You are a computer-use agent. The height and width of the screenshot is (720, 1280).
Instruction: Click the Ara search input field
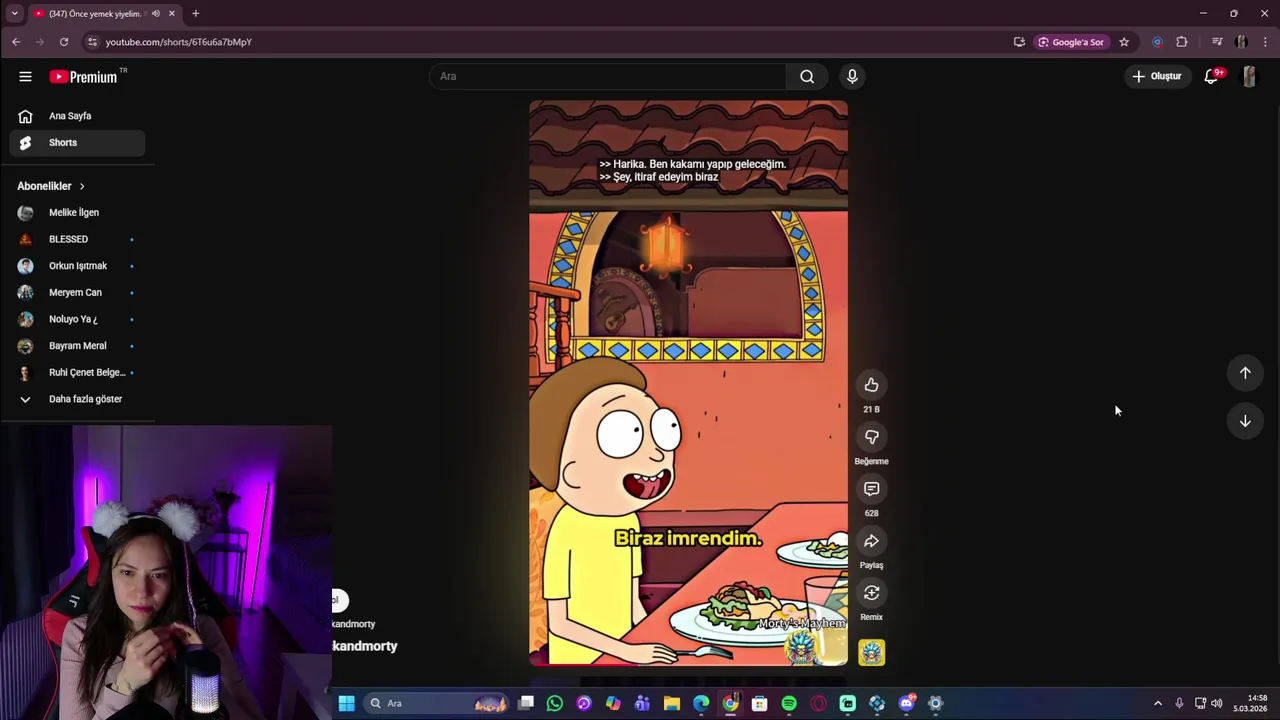click(608, 76)
